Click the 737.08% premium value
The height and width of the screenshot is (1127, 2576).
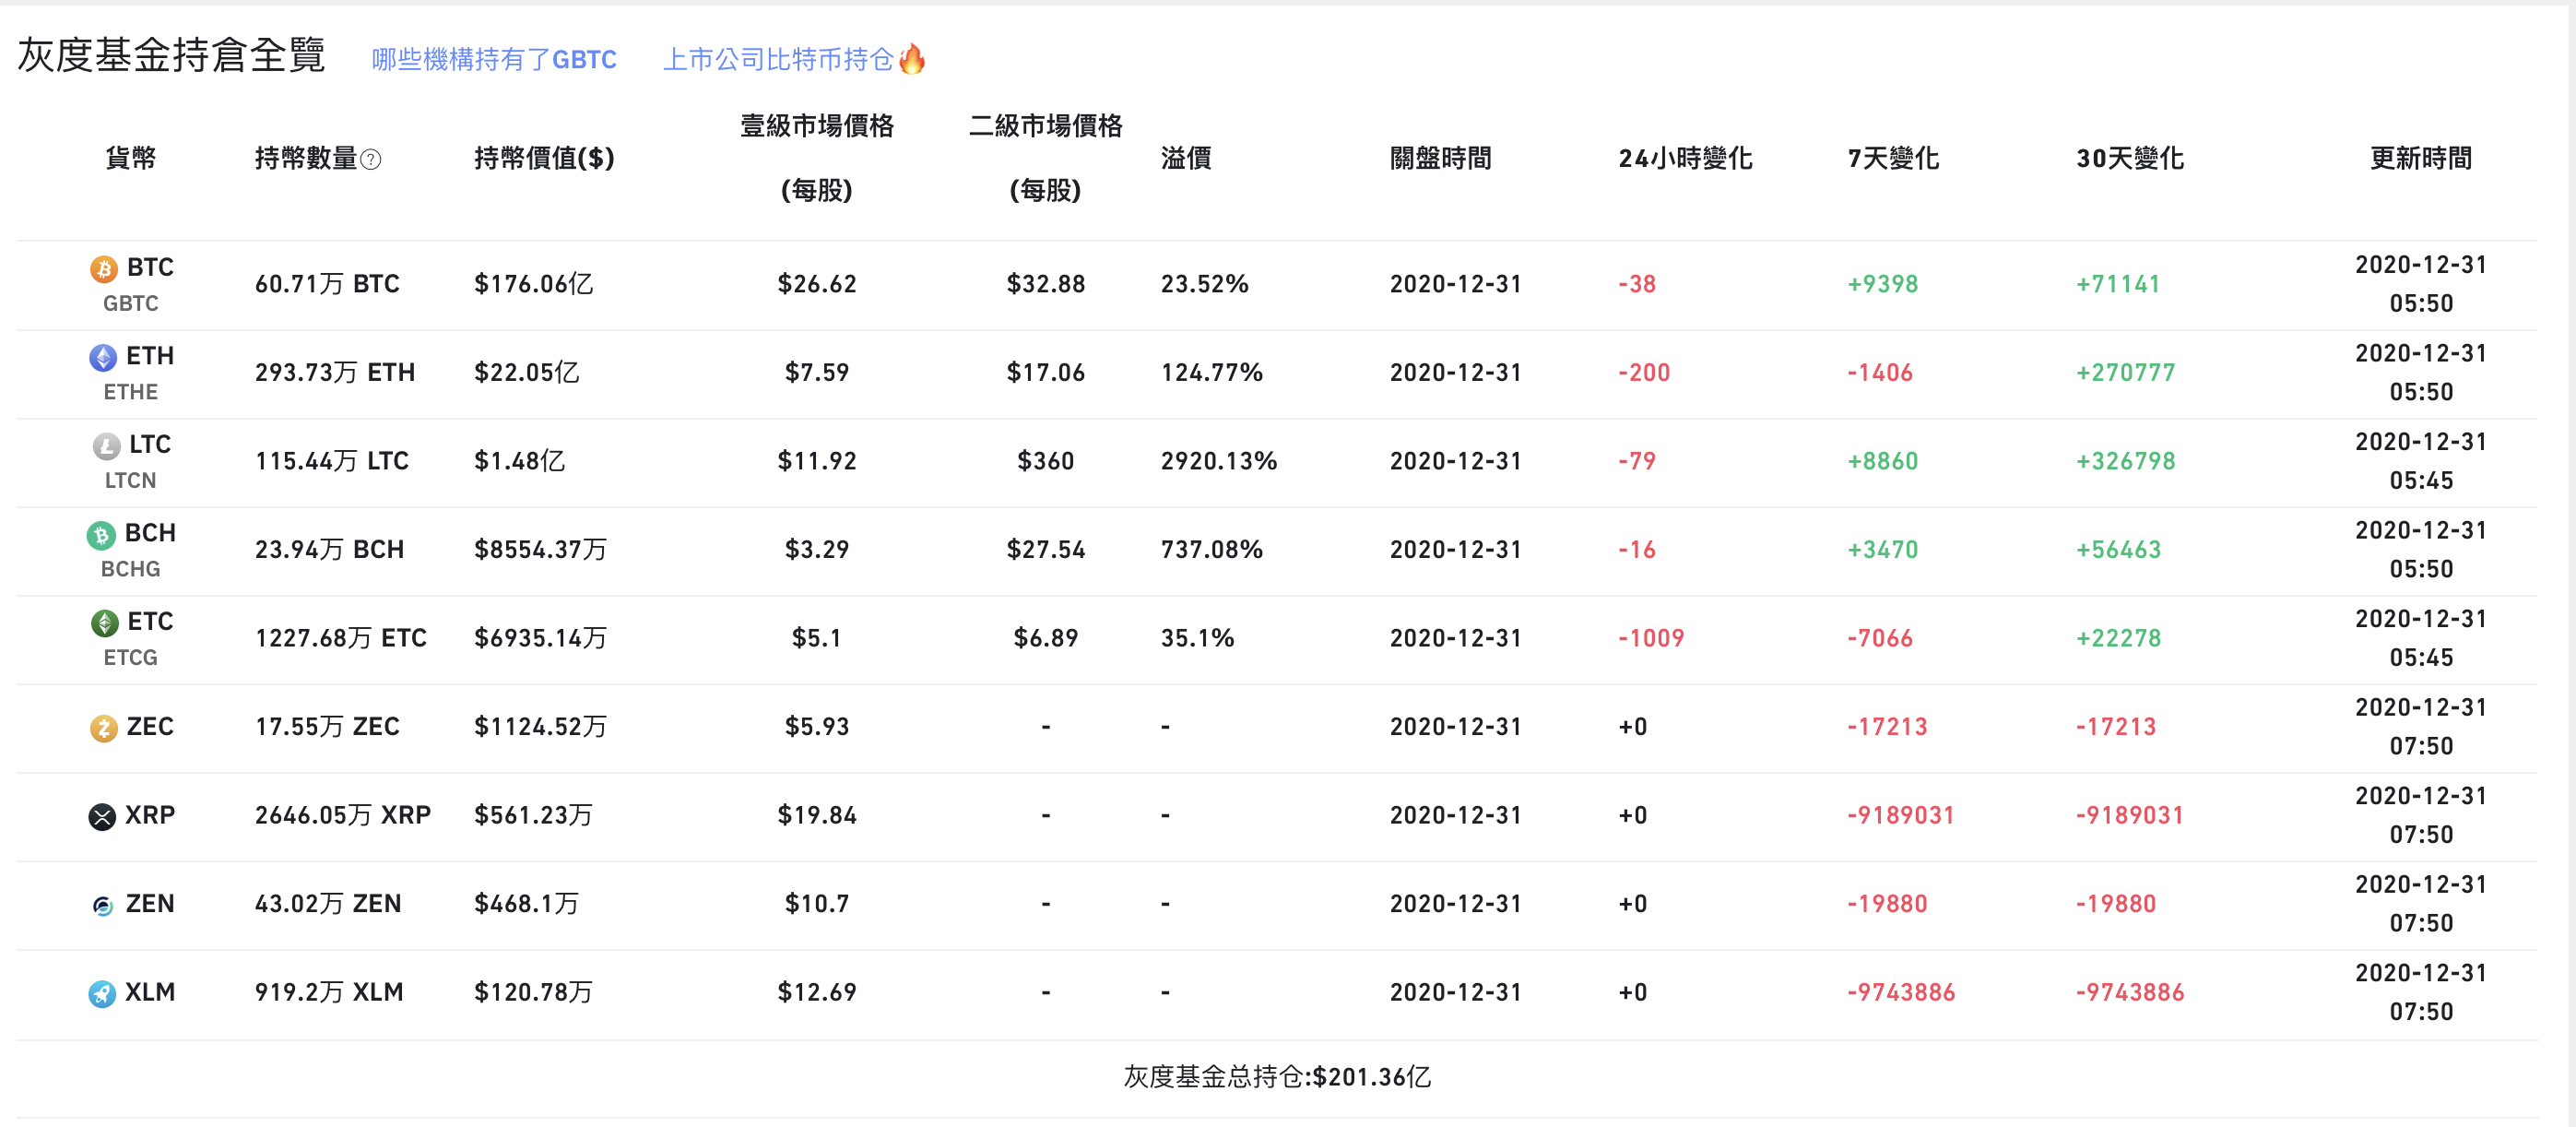(x=1211, y=550)
